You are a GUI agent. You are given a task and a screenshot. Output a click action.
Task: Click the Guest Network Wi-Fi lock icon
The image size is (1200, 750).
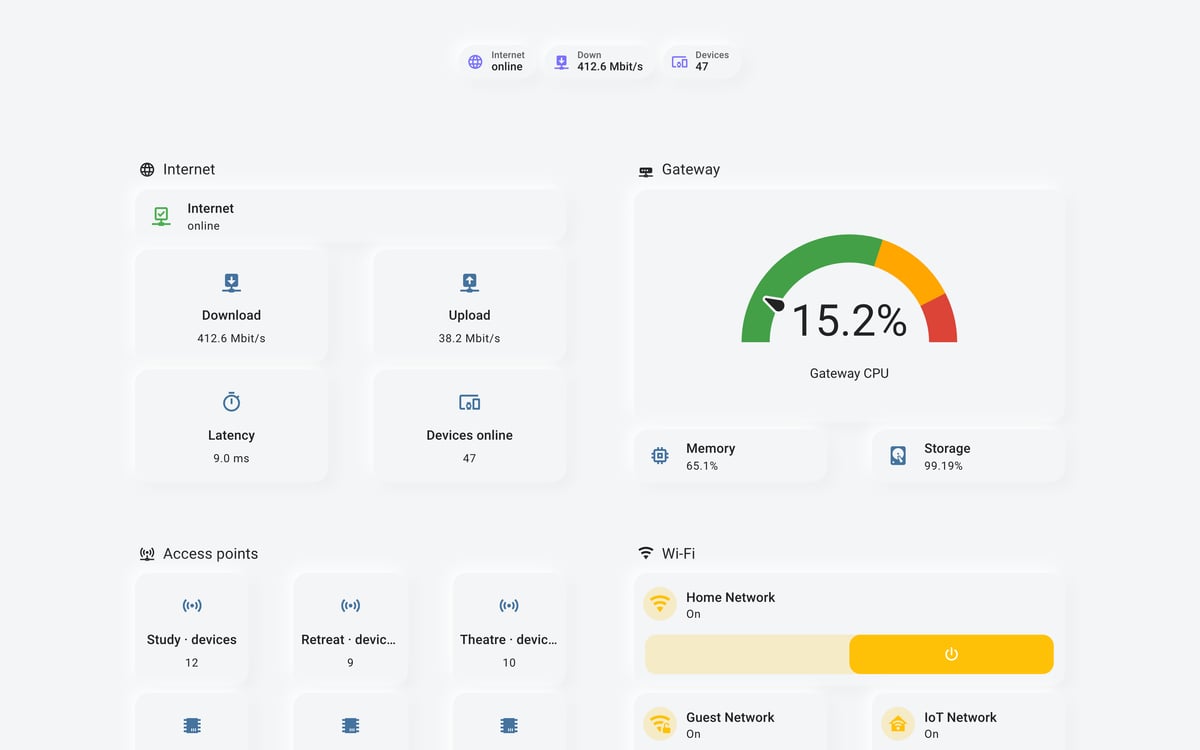660,724
